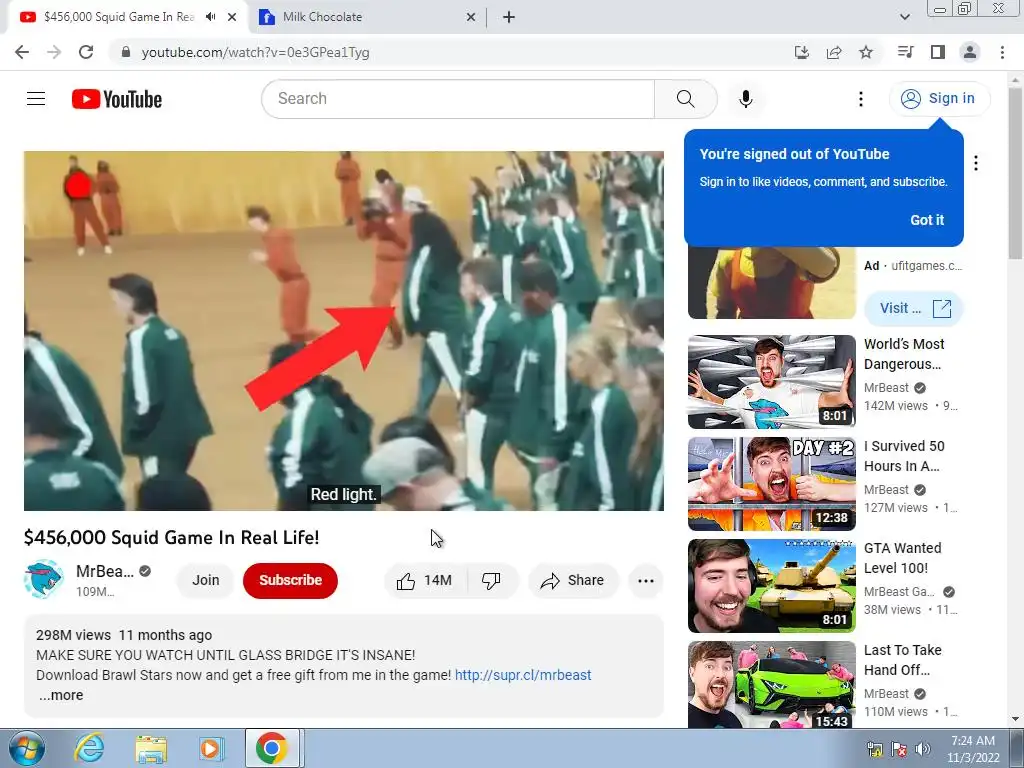Open the YouTube hamburger guide menu
Viewport: 1024px width, 768px height.
point(36,99)
